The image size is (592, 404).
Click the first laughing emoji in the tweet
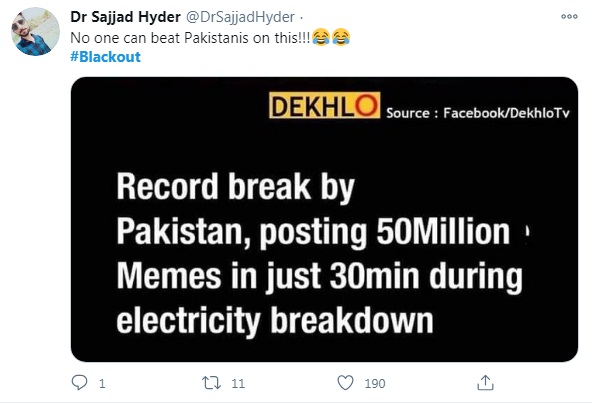coord(321,37)
